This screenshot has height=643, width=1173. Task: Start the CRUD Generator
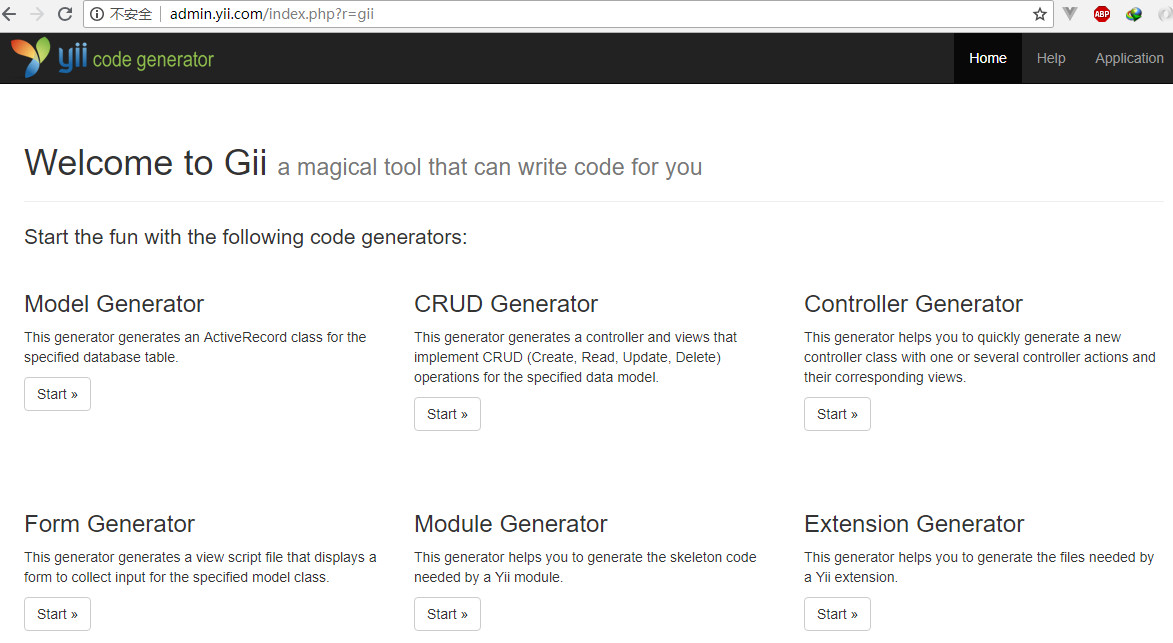tap(447, 414)
